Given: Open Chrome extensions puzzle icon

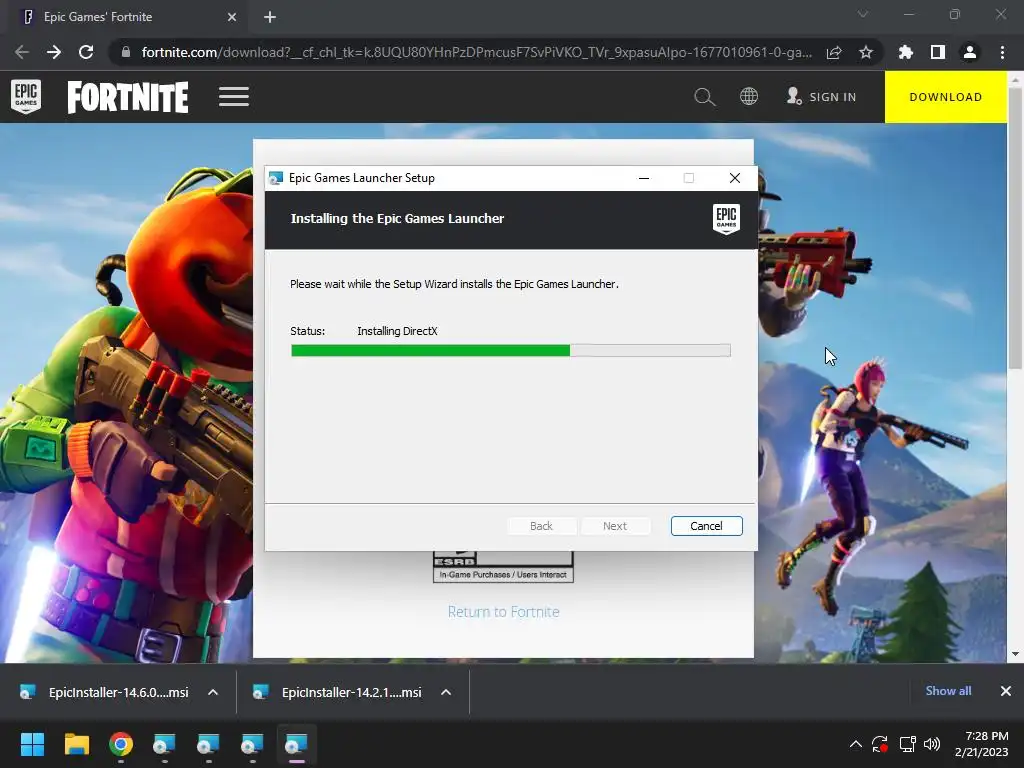Looking at the screenshot, I should (906, 52).
